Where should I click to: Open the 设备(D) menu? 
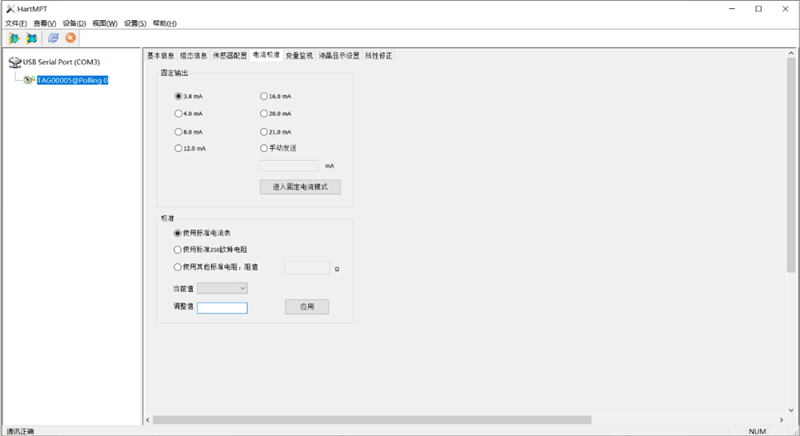coord(74,23)
